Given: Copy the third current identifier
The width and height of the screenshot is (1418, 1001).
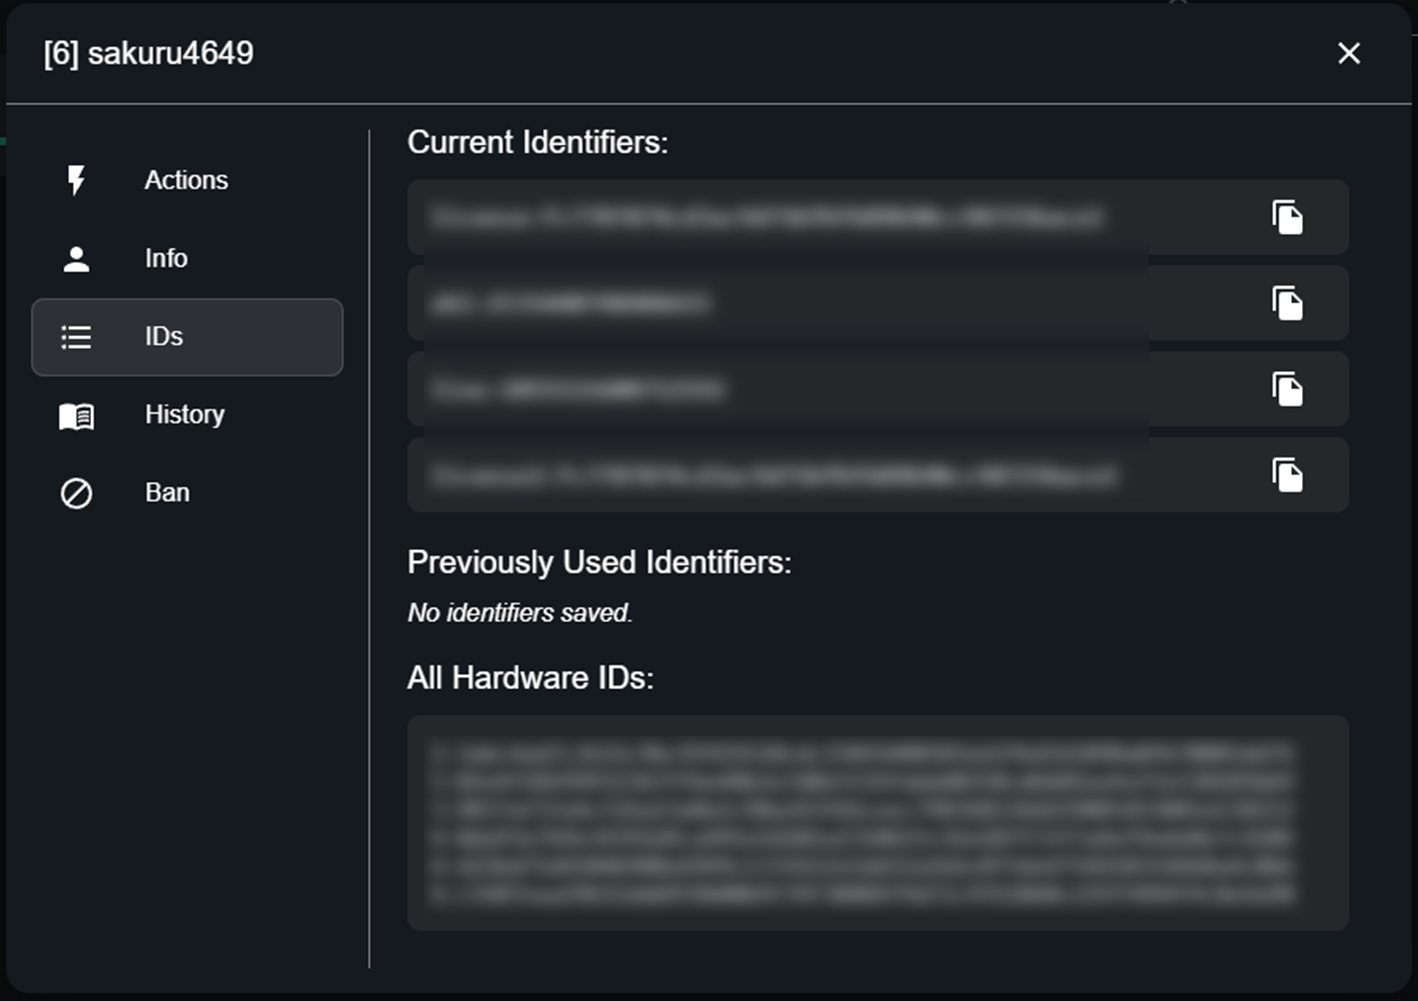Looking at the screenshot, I should point(1287,389).
